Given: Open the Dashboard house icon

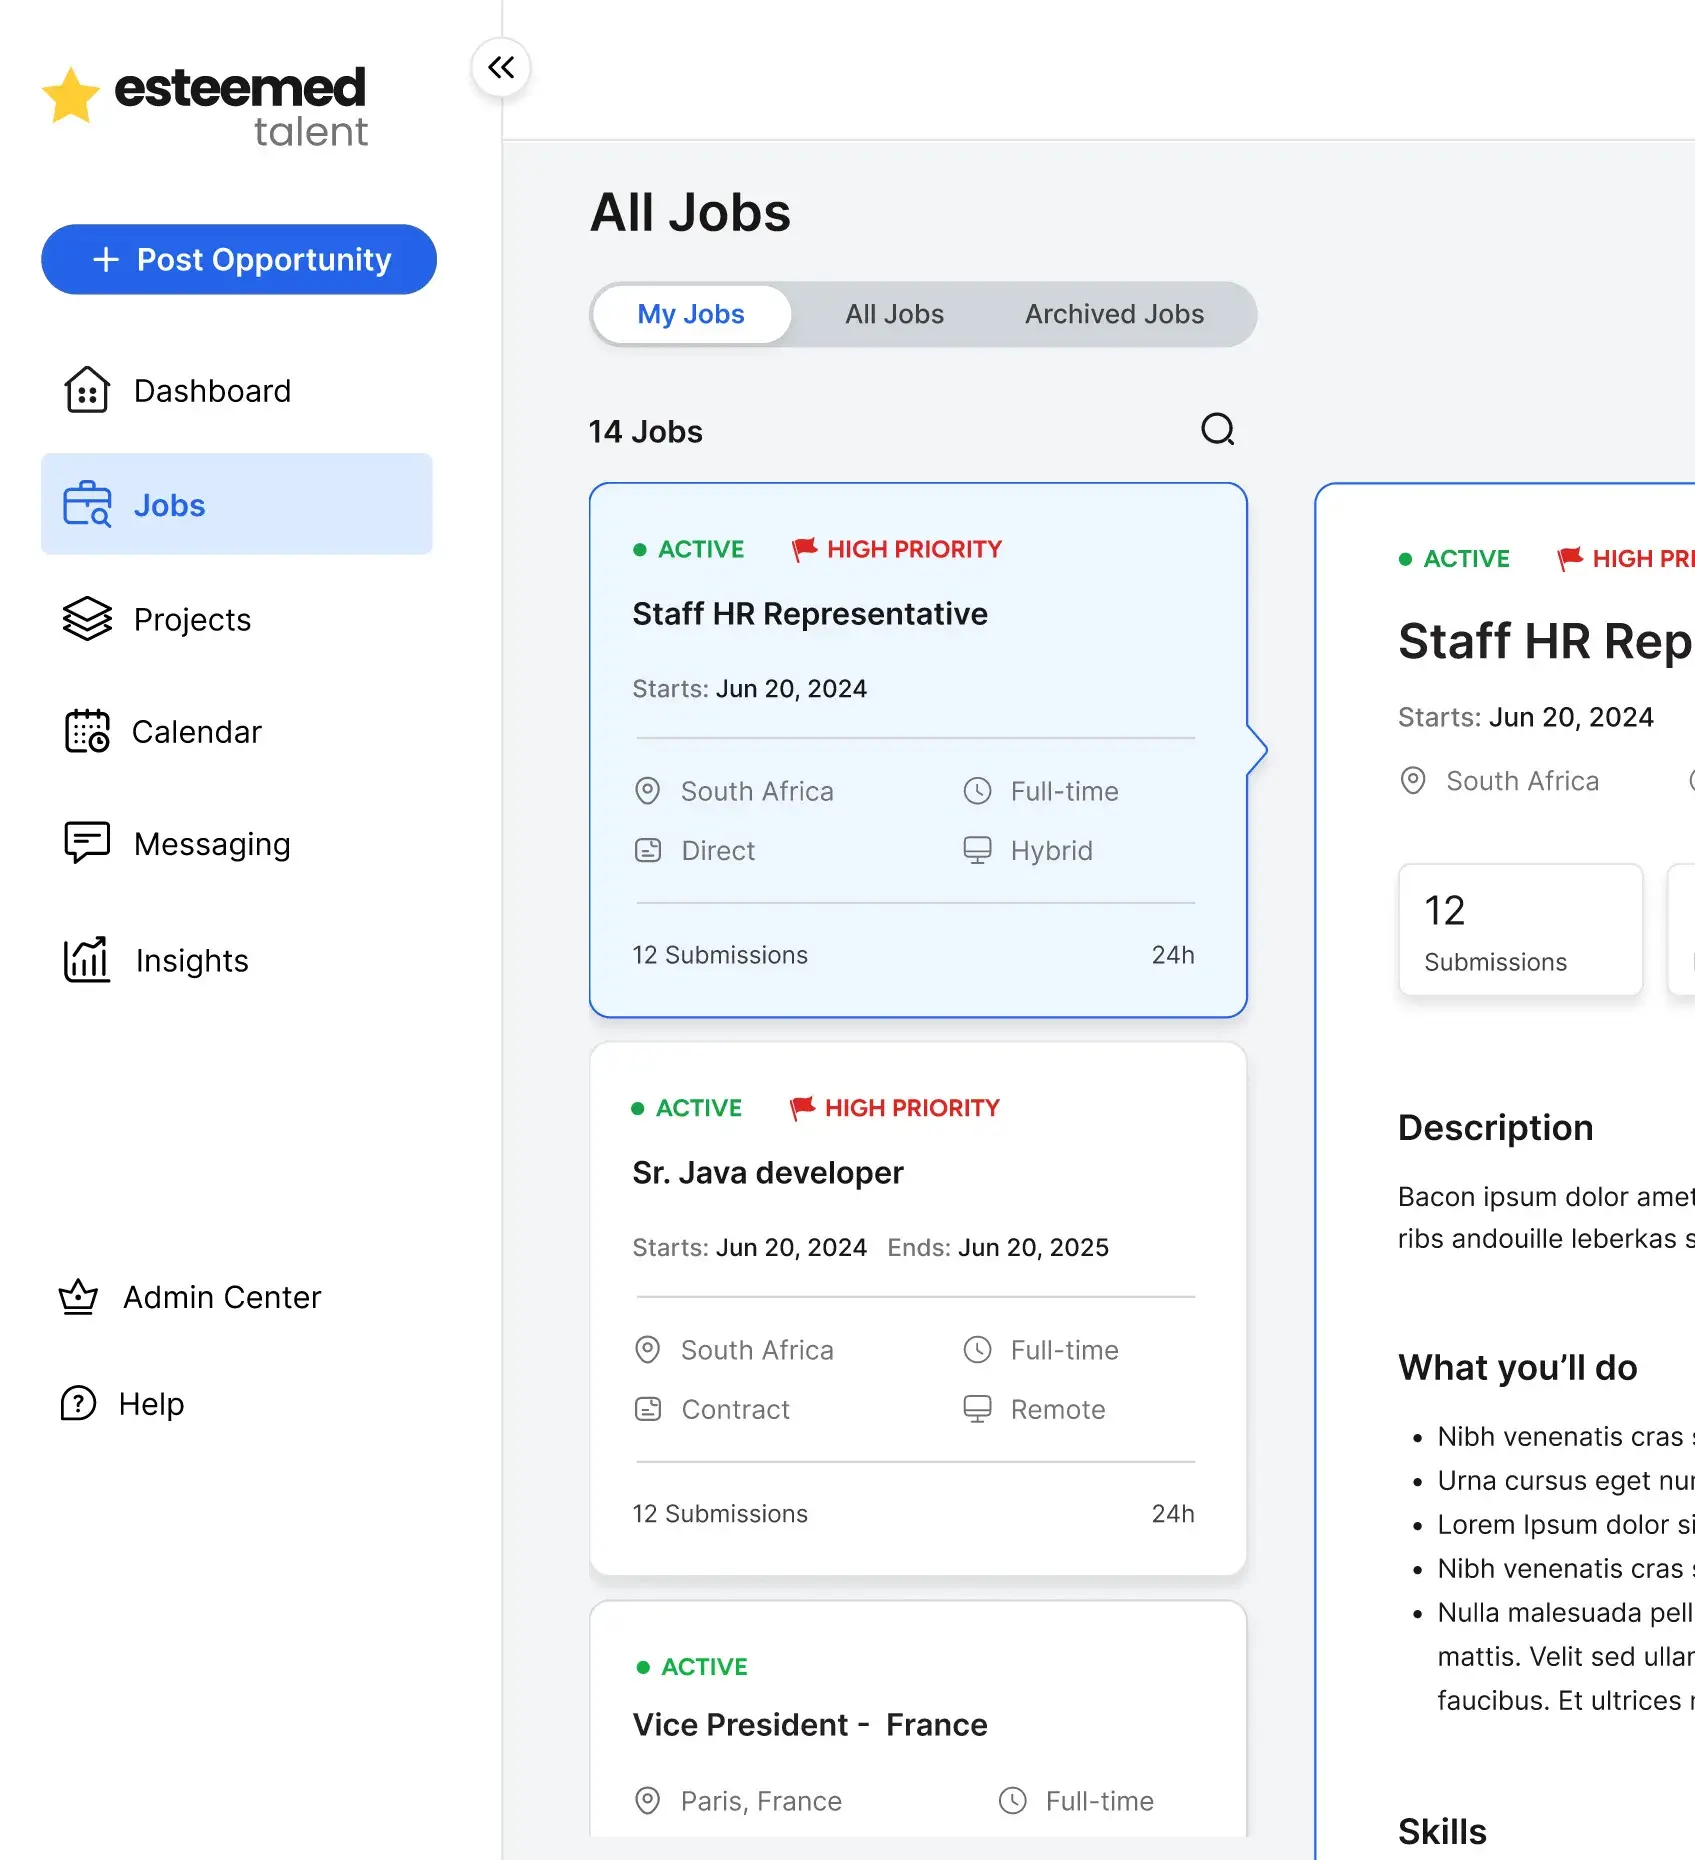Looking at the screenshot, I should click(x=87, y=390).
